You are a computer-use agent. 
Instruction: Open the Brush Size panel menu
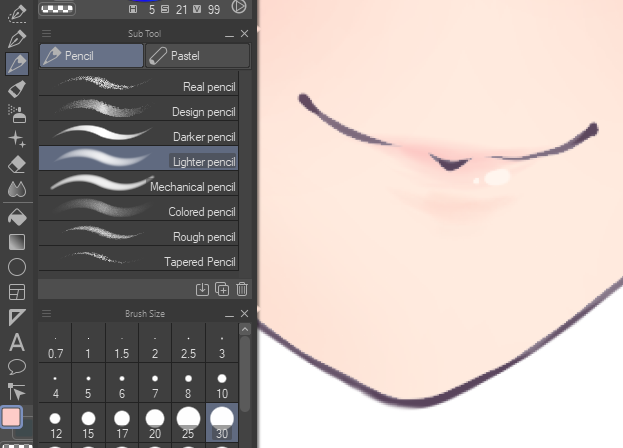(x=46, y=313)
